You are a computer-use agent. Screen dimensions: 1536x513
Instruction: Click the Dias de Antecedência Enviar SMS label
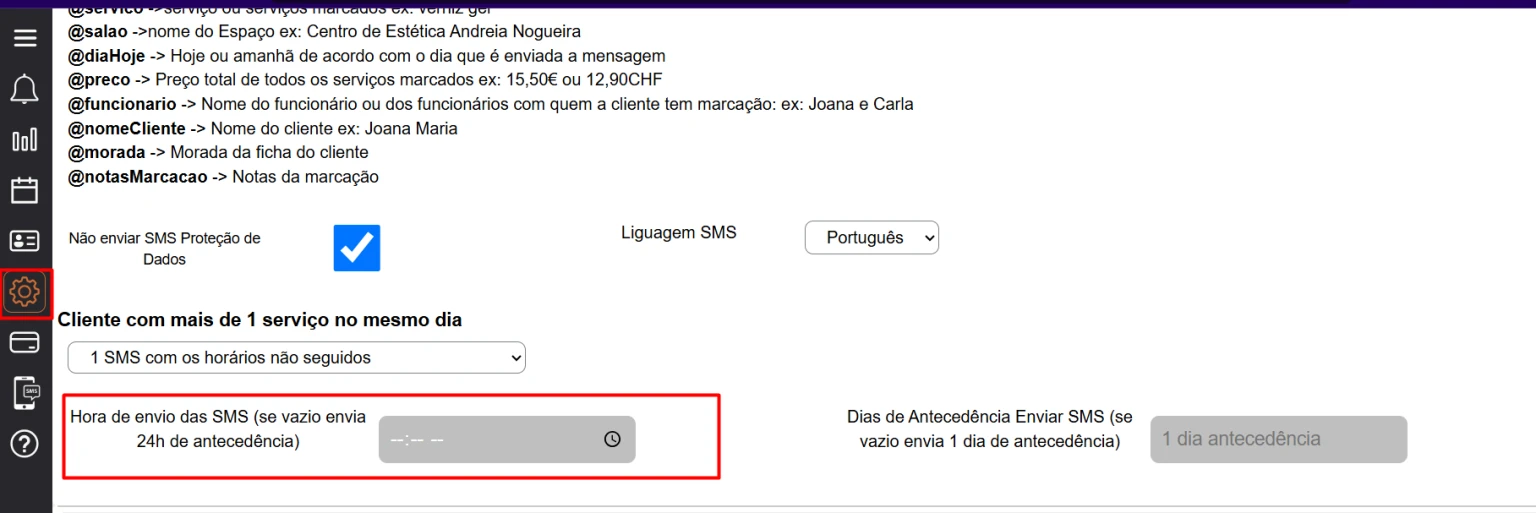click(989, 428)
